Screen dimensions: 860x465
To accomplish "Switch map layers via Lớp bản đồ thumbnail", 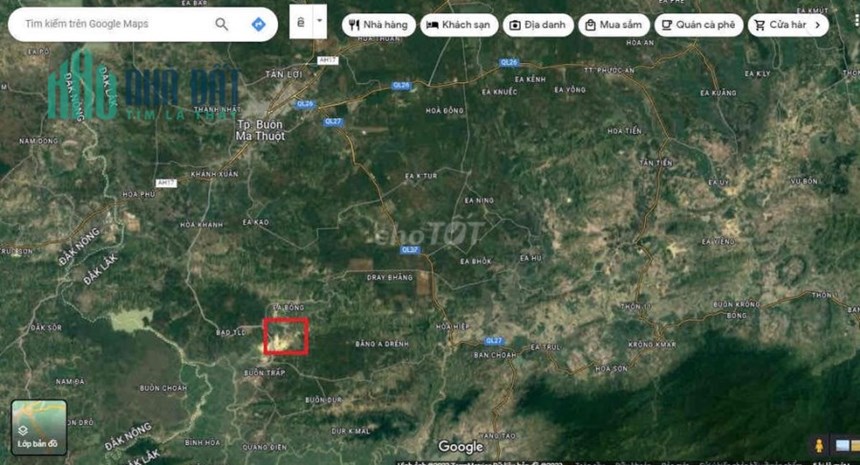I will [39, 427].
